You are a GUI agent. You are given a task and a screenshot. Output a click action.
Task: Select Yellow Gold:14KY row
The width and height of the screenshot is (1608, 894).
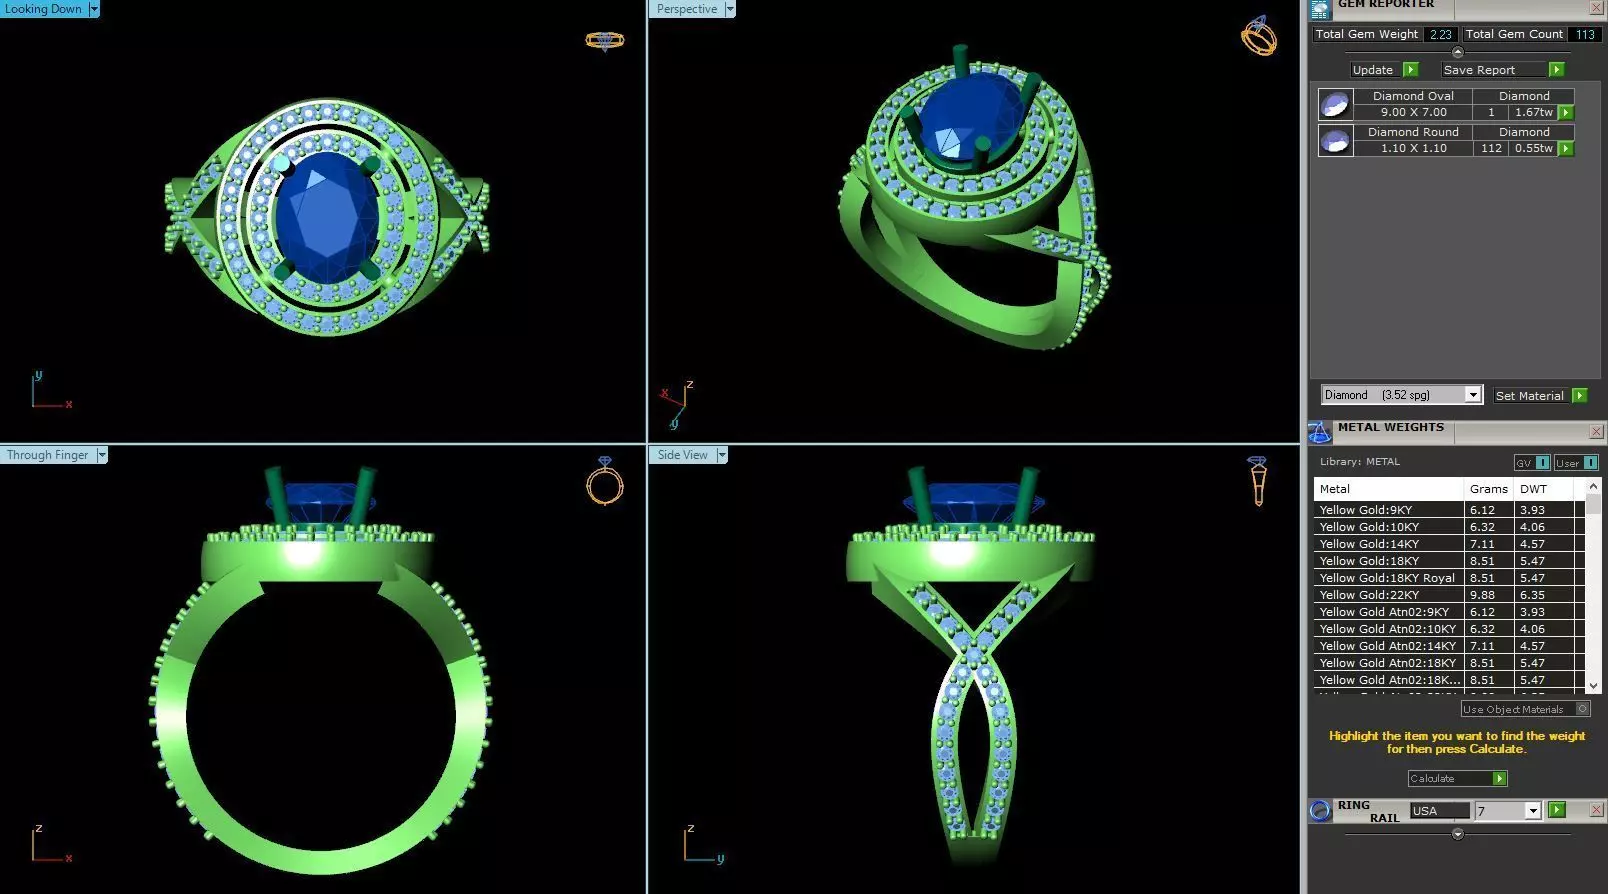(1449, 544)
